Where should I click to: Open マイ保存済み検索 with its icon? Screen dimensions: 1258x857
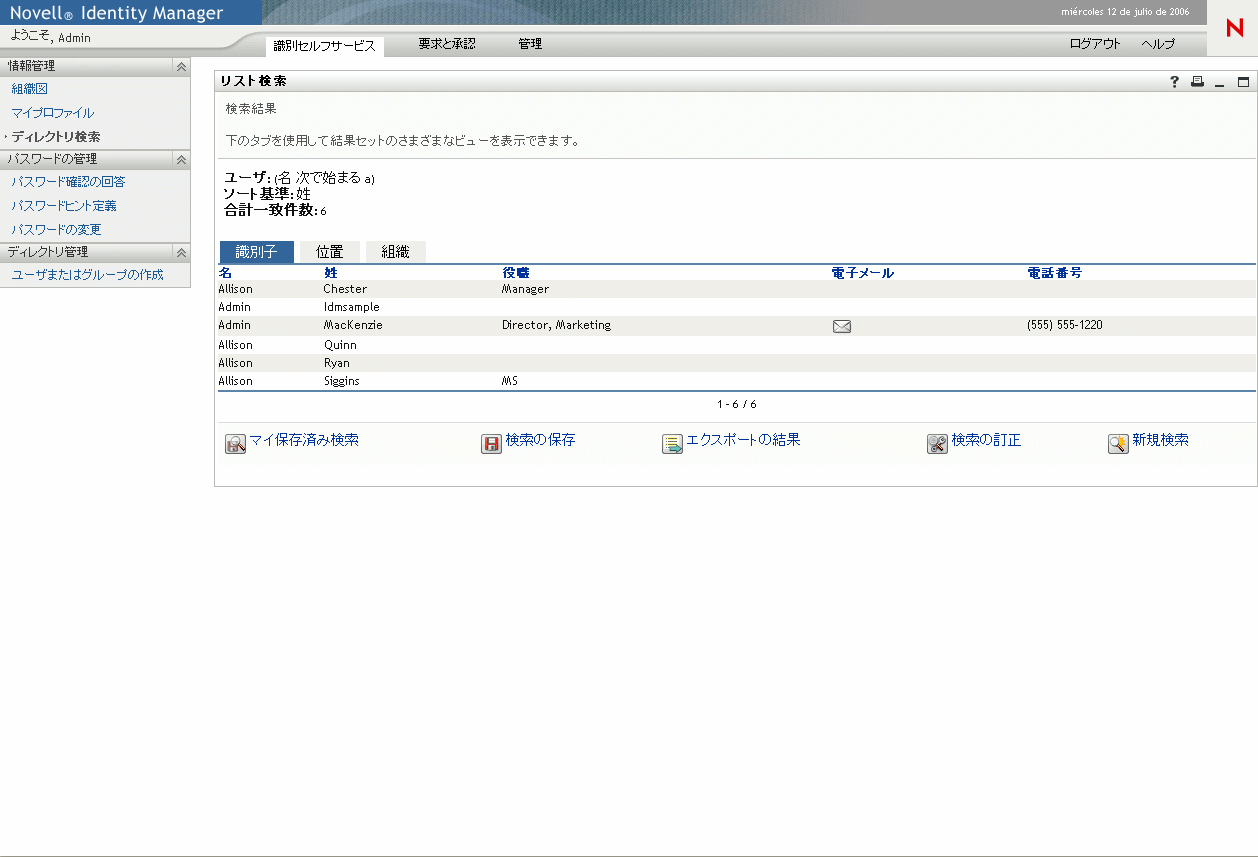point(235,443)
